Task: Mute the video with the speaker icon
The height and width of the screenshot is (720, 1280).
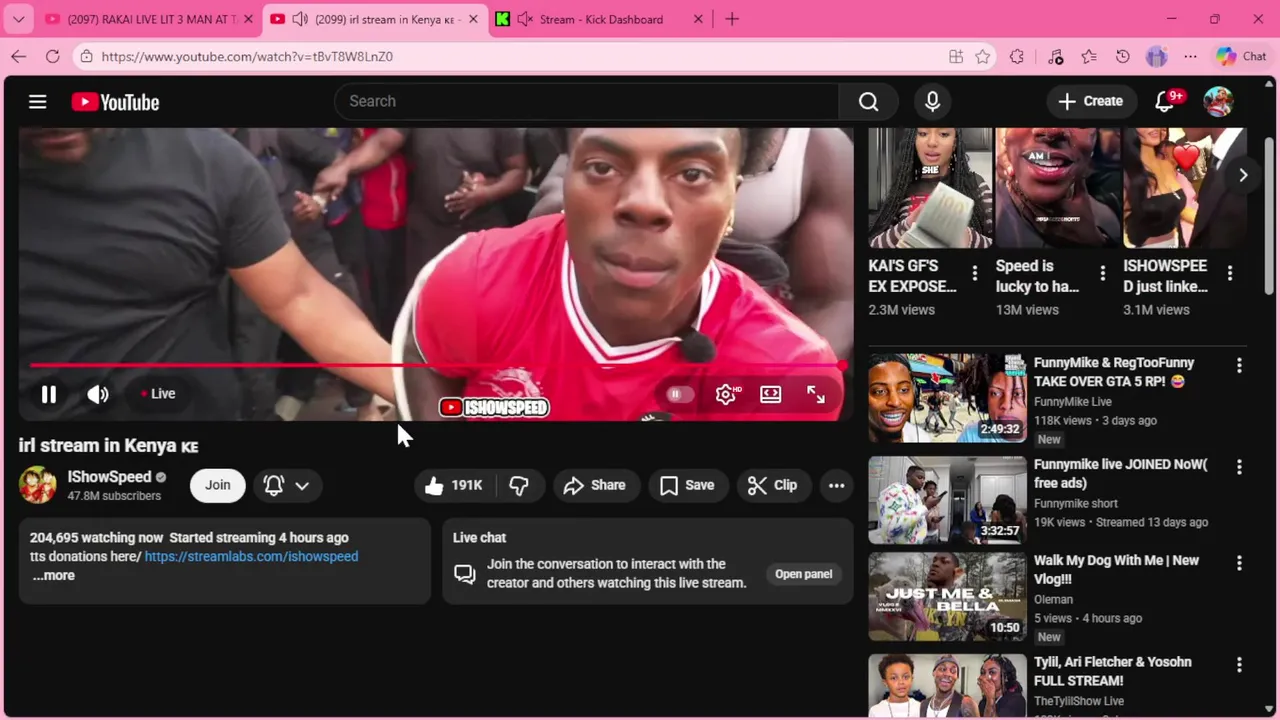Action: 97,394
